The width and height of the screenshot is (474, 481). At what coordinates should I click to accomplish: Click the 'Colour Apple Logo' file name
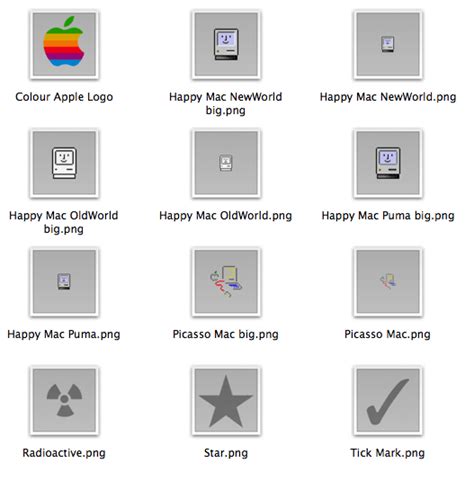click(x=64, y=97)
